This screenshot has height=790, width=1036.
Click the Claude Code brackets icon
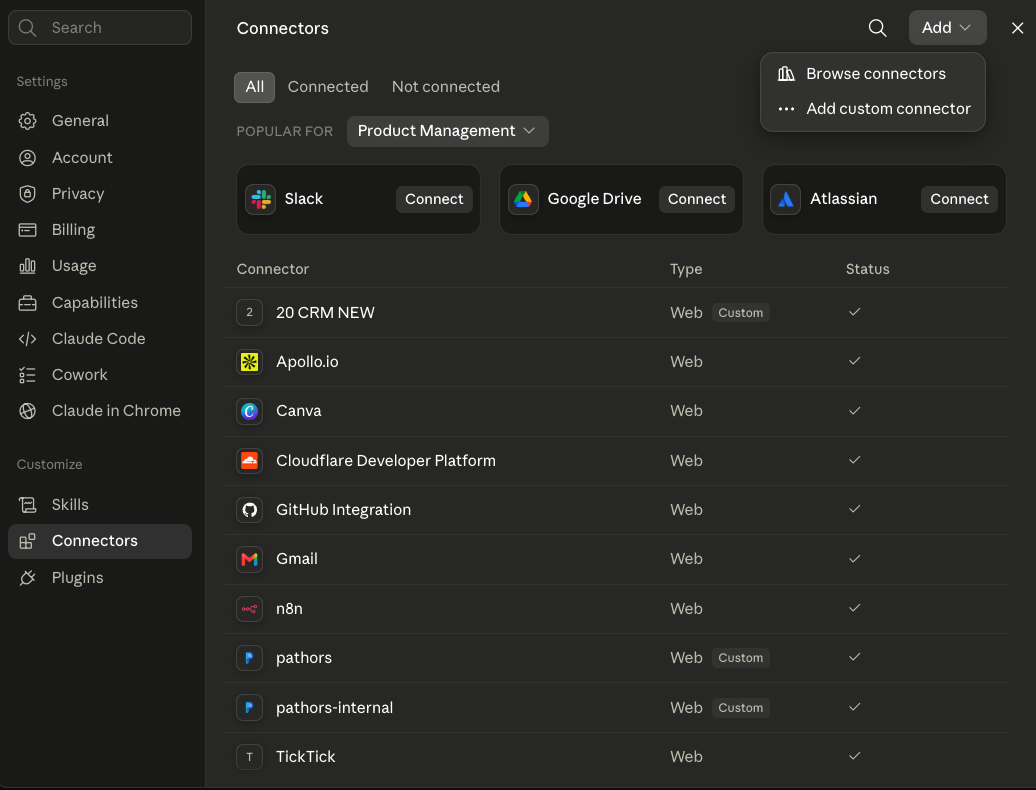pos(27,339)
